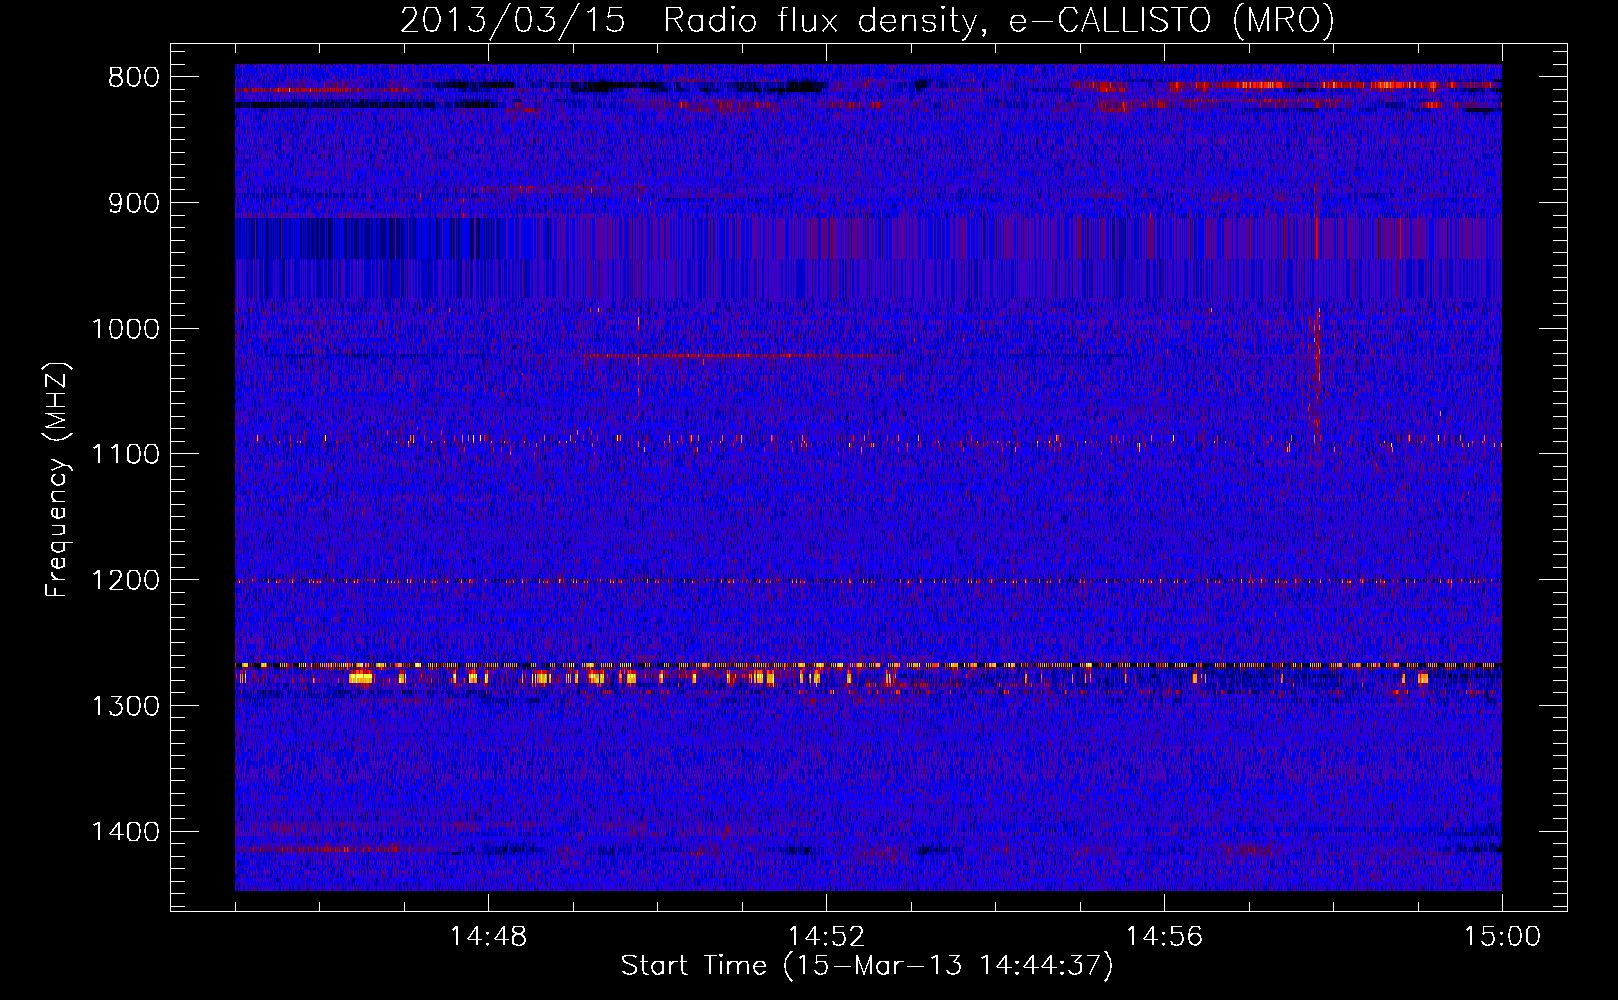
Task: Click the 1000 frequency axis label
Action: tap(125, 329)
